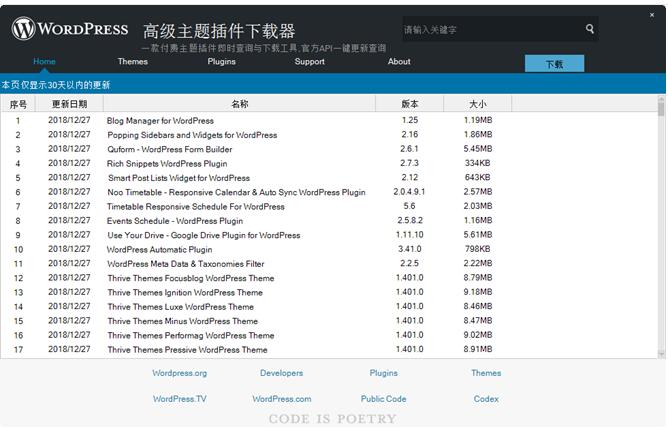Sort by the 更新日期 column header
Screen dimensions: 668x429
69,104
